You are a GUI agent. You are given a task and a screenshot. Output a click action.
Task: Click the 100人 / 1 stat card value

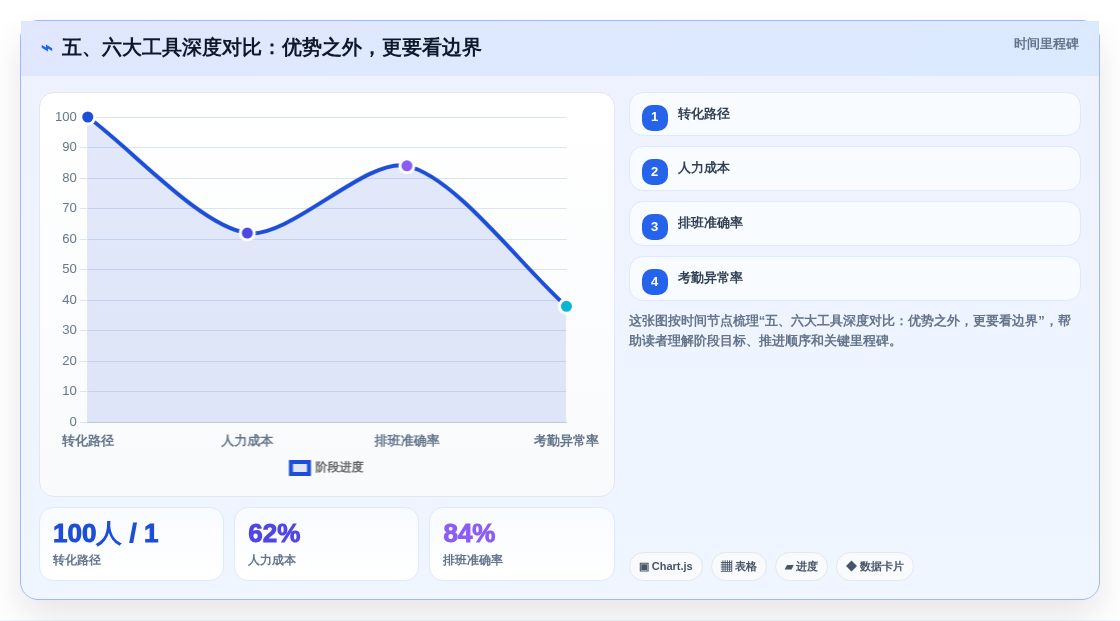point(105,534)
